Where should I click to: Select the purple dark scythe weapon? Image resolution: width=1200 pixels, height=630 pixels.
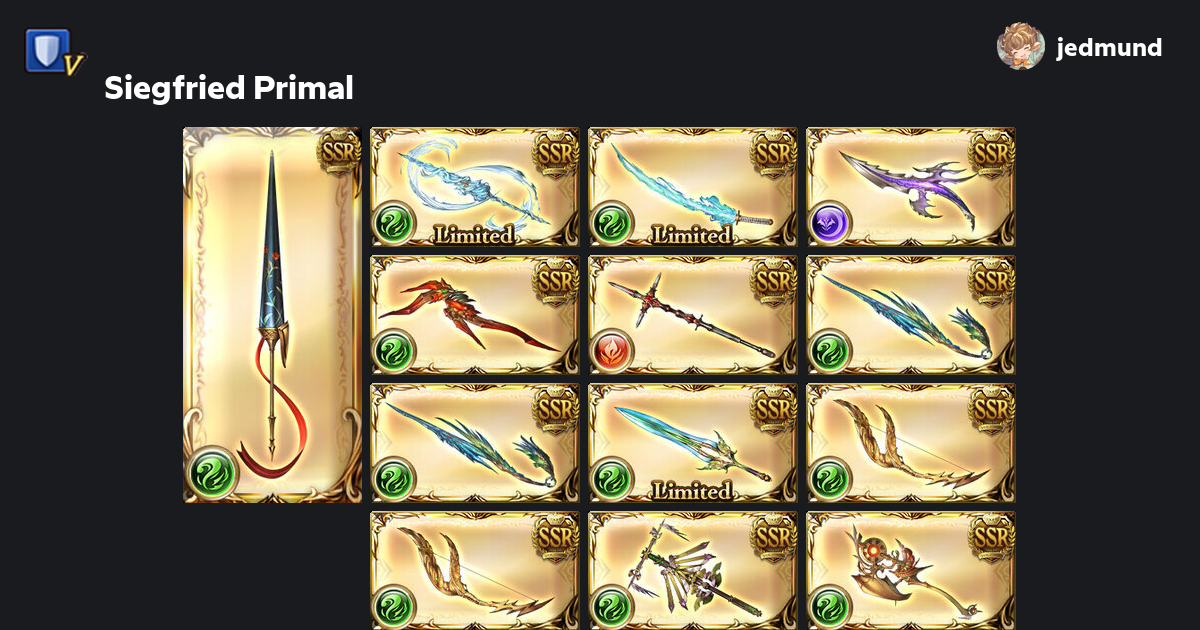point(911,187)
